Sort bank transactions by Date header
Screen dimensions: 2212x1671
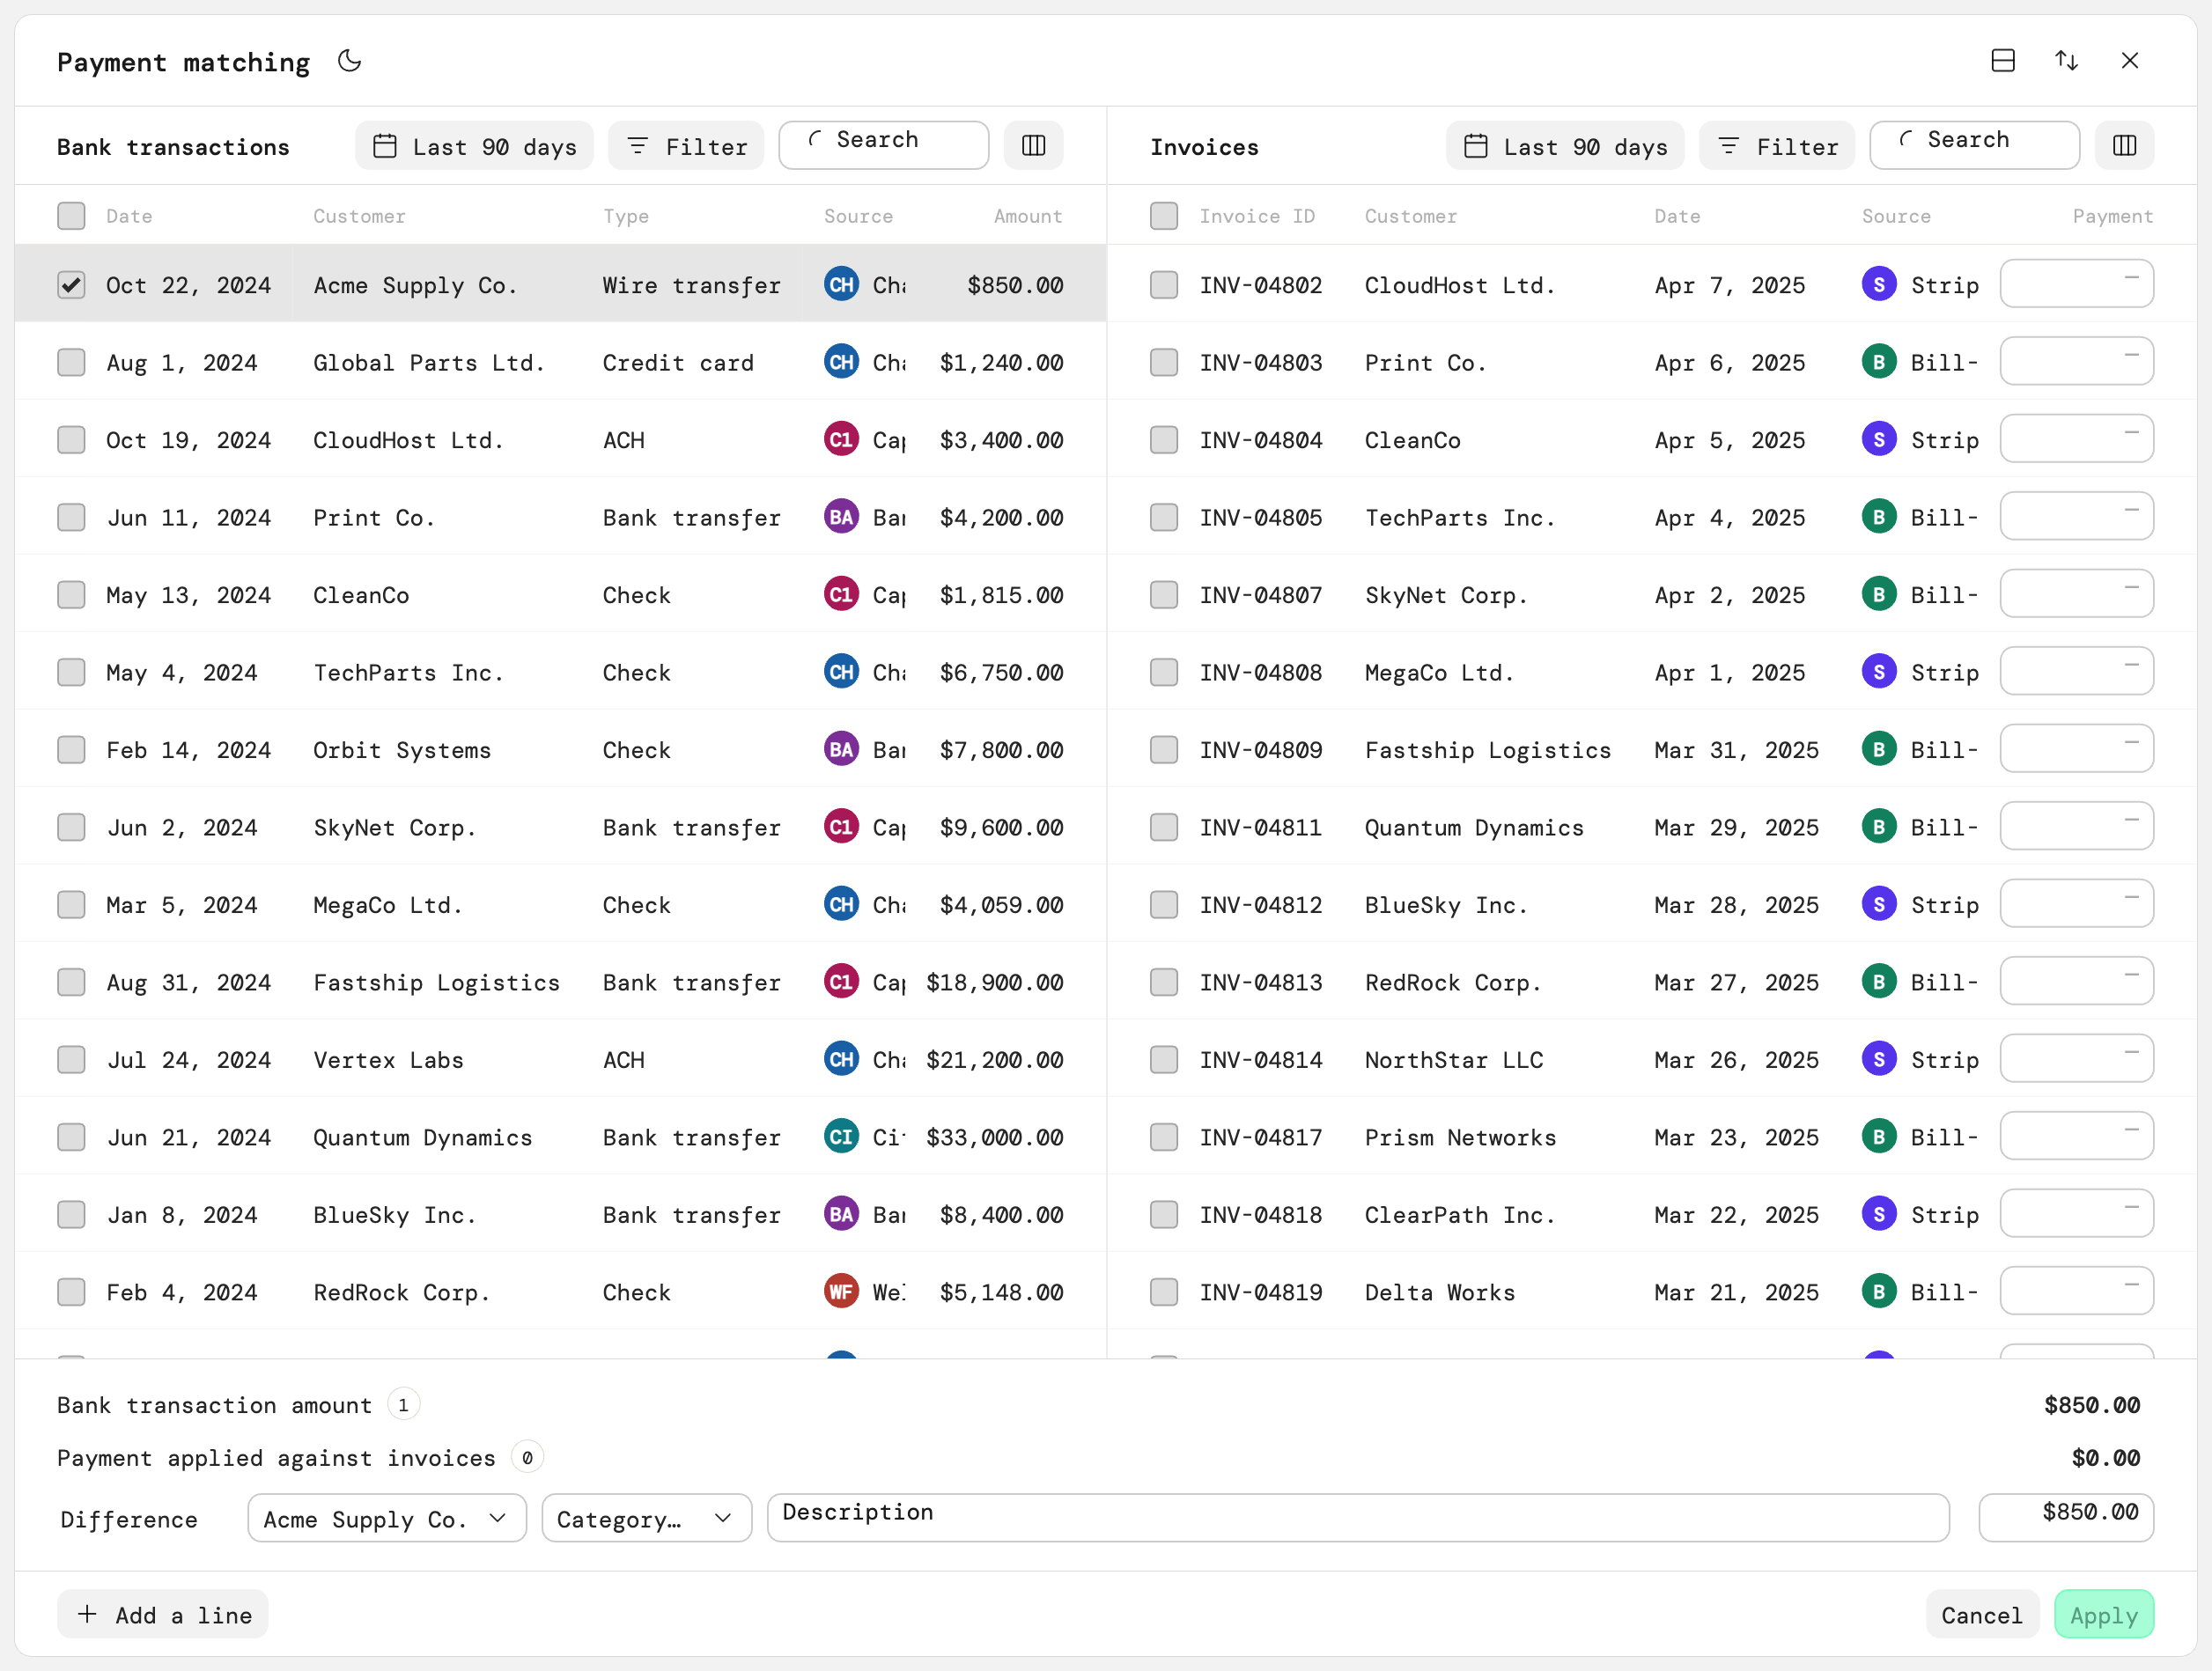(129, 216)
